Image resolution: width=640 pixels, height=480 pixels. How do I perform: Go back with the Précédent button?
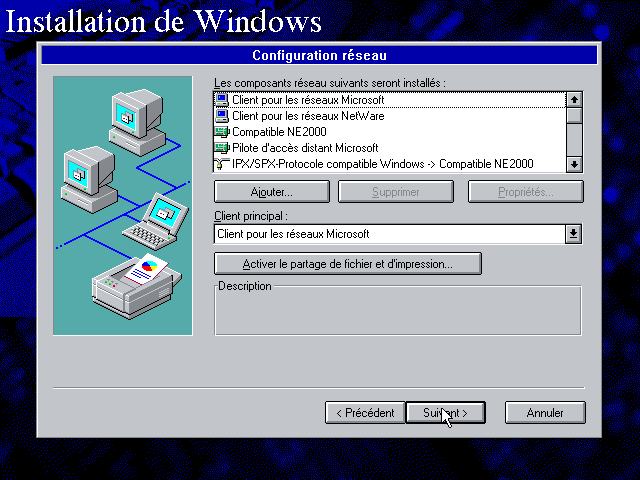click(365, 413)
